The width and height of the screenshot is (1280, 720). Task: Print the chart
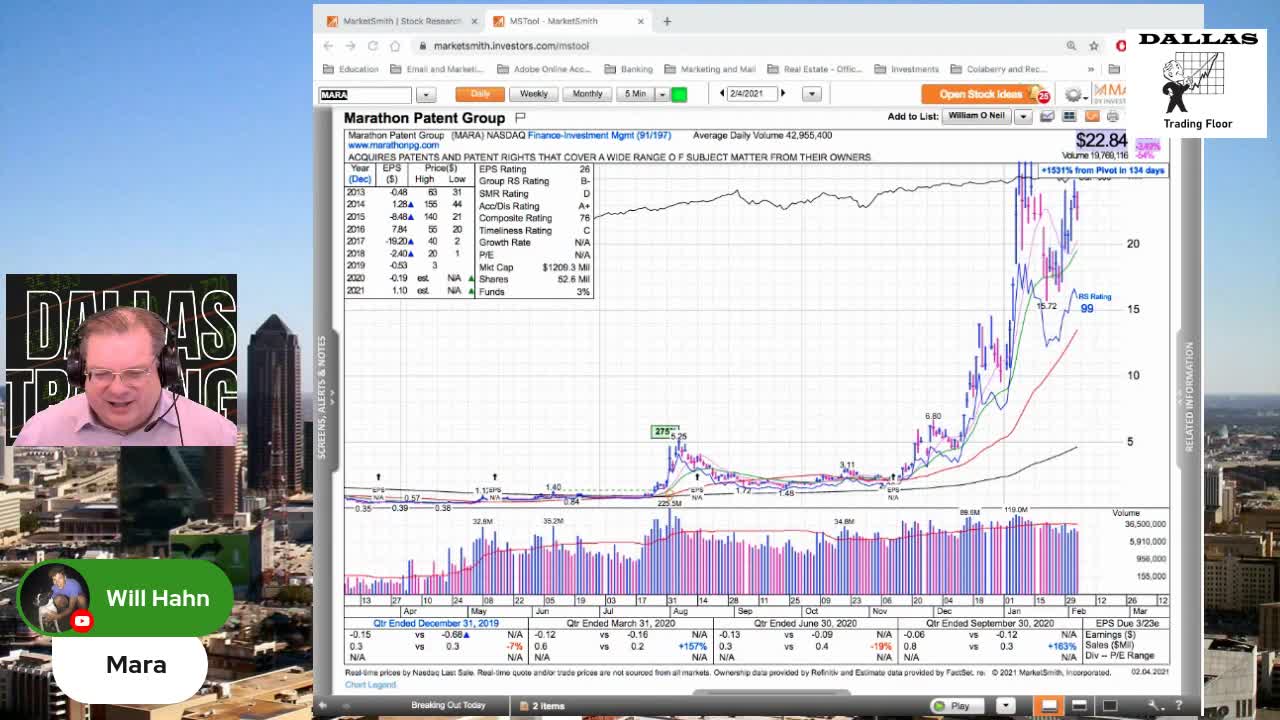tap(1112, 117)
